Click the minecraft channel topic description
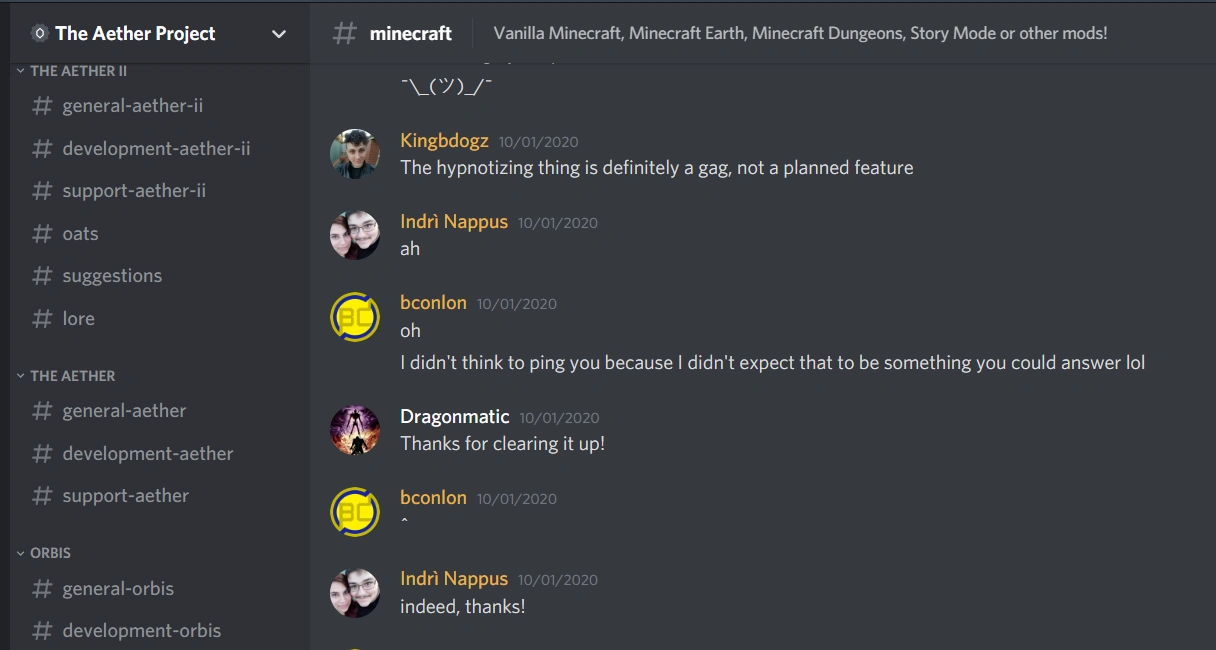The height and width of the screenshot is (650, 1216). [800, 34]
